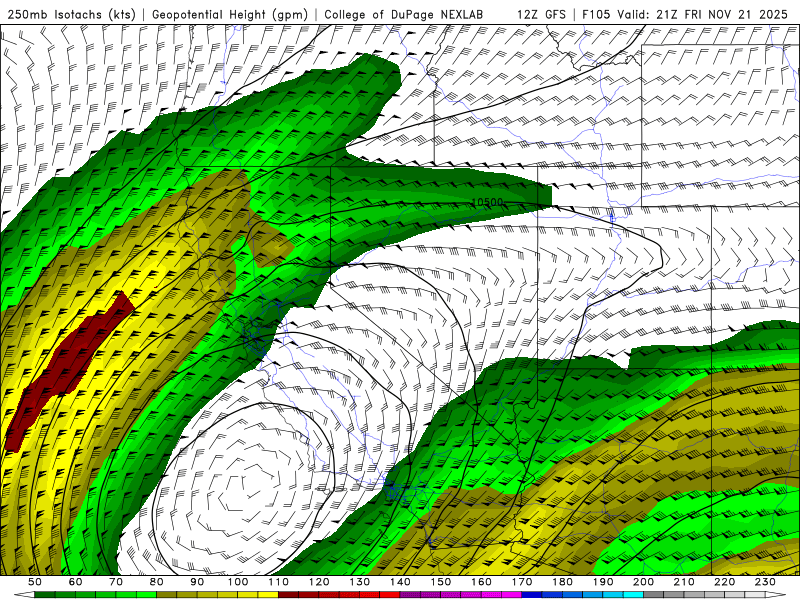Click the darkest green swatch below the 50 label
The height and width of the screenshot is (600, 800).
45,595
